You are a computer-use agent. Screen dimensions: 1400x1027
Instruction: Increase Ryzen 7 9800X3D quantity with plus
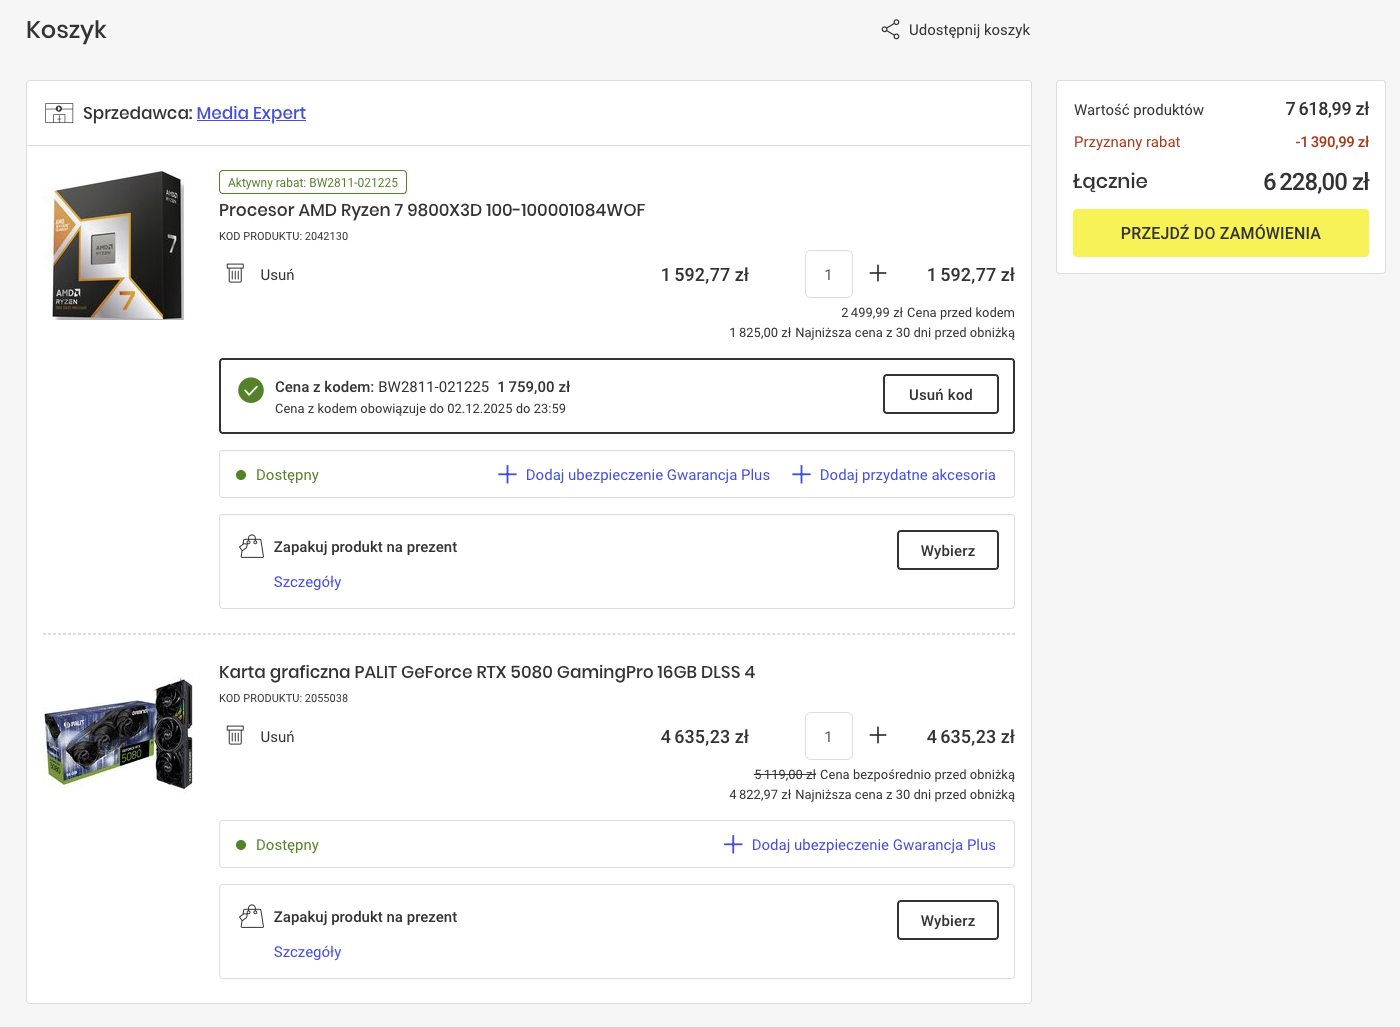[x=878, y=274]
